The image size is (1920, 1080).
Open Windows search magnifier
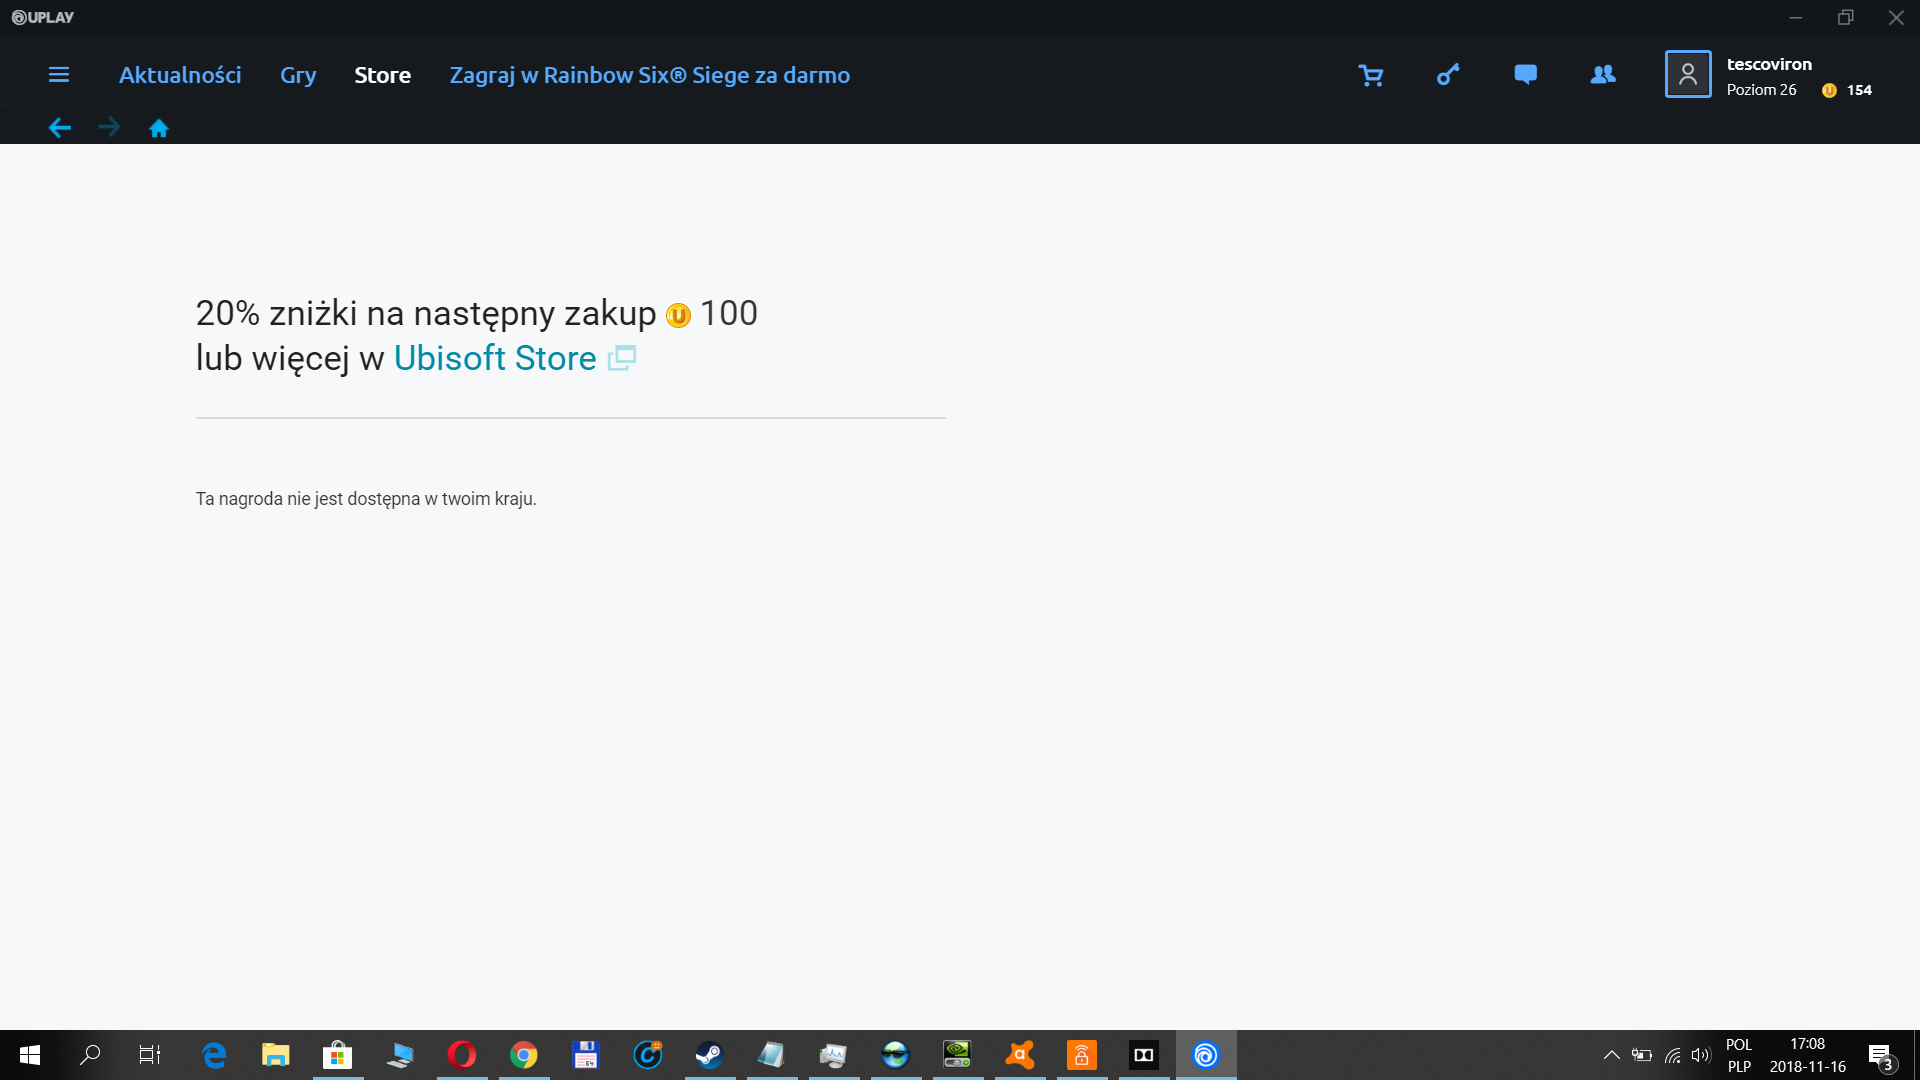pos(90,1055)
